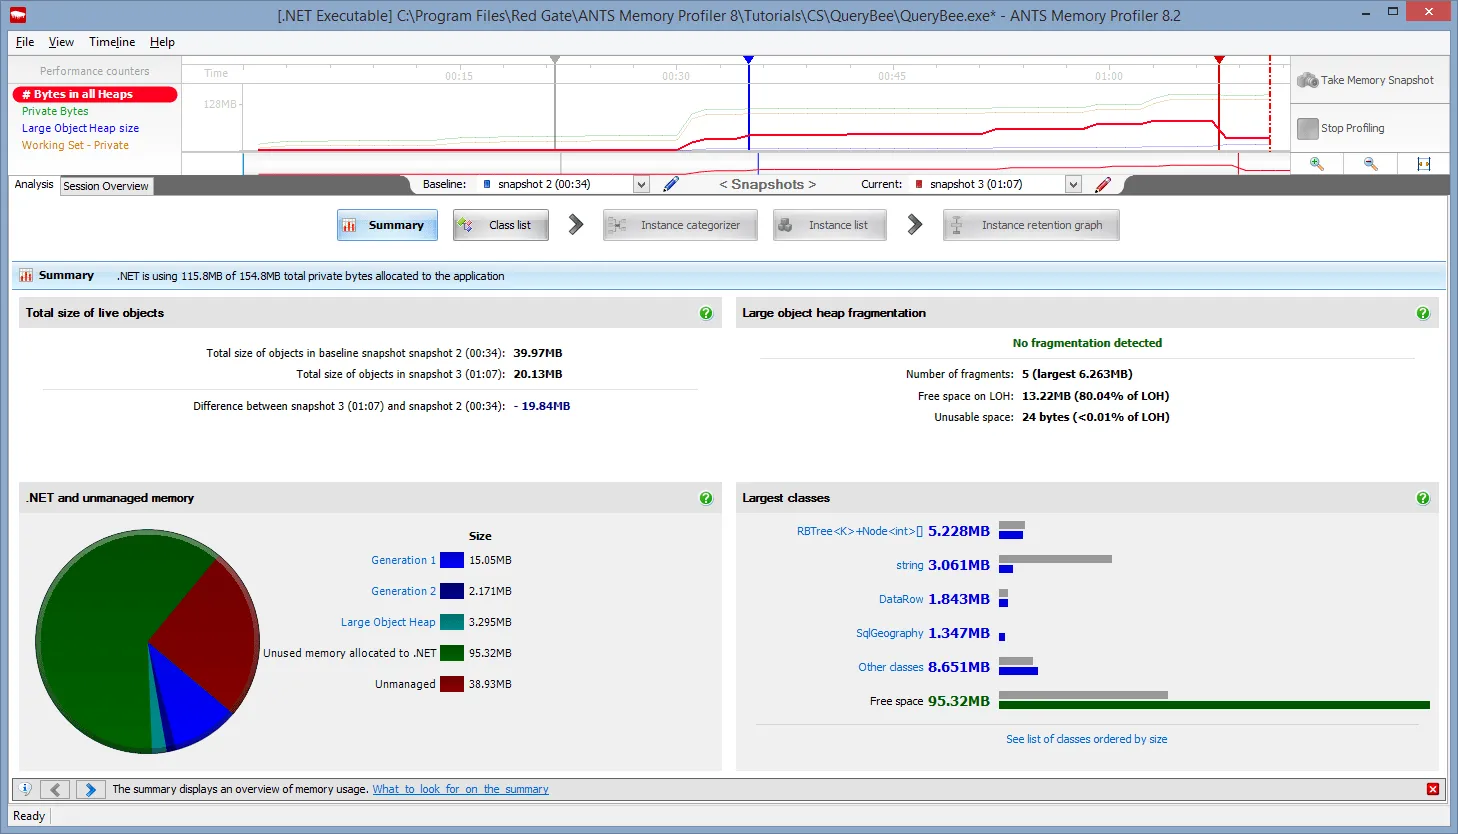Click the Take Memory Snapshot camera icon
The width and height of the screenshot is (1458, 834).
click(x=1307, y=80)
